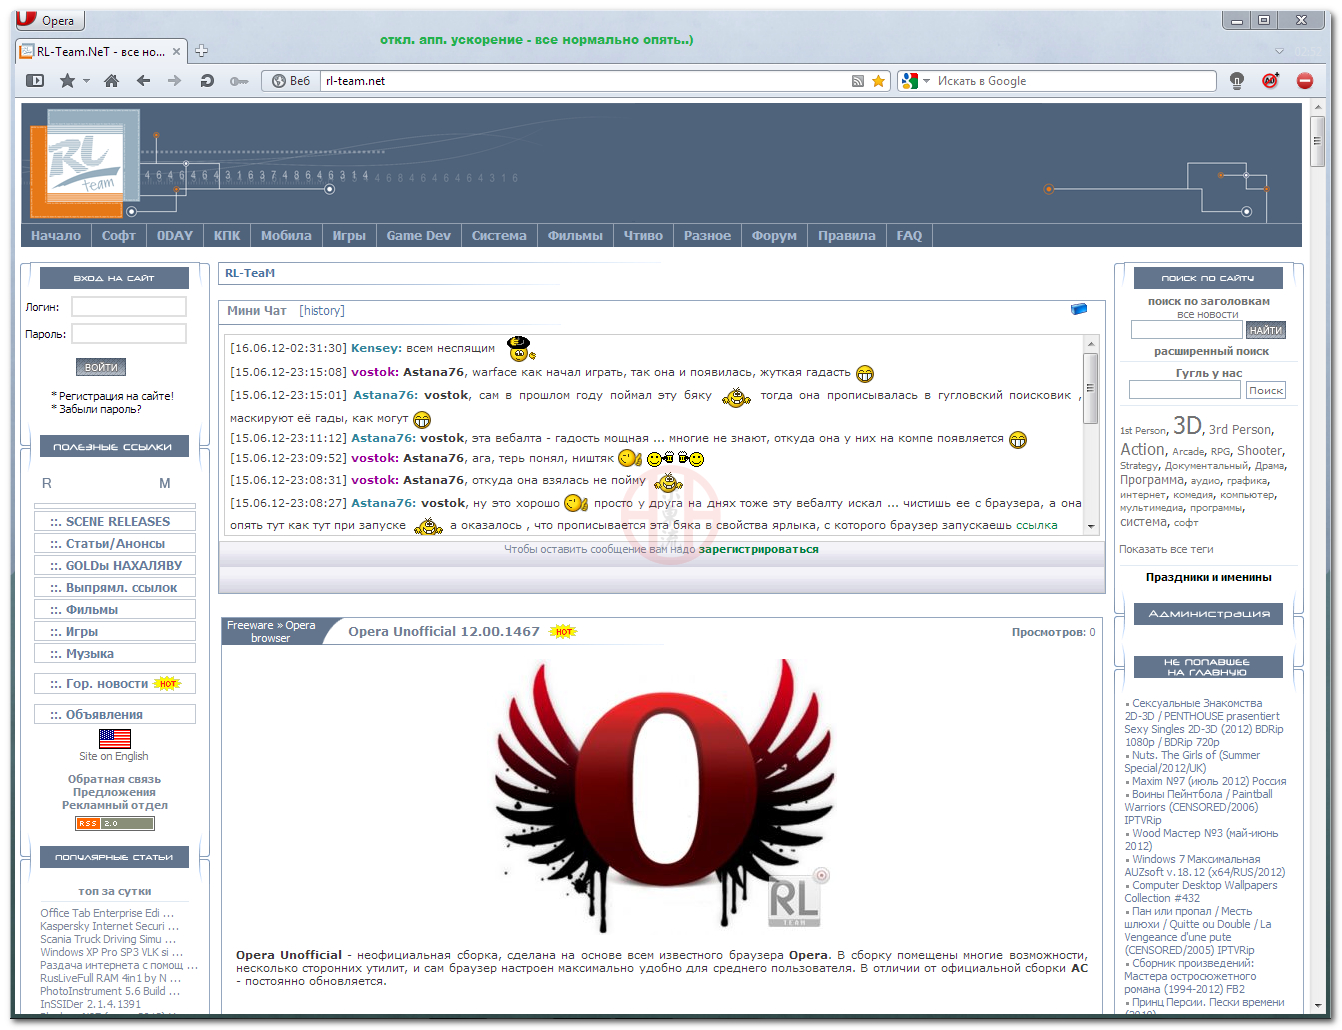Open the 0DAY menu item
The image size is (1342, 1030).
tap(175, 236)
